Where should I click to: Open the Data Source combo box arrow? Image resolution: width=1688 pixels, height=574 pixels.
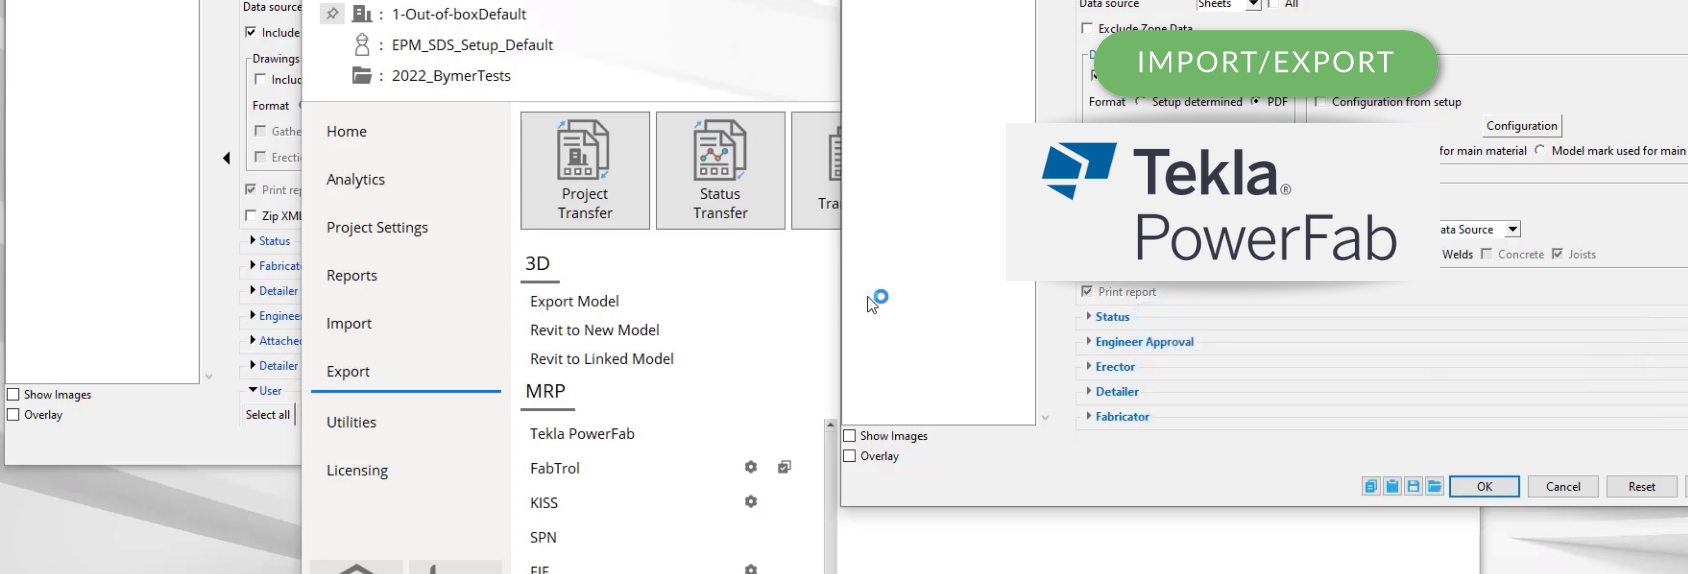coord(1513,230)
